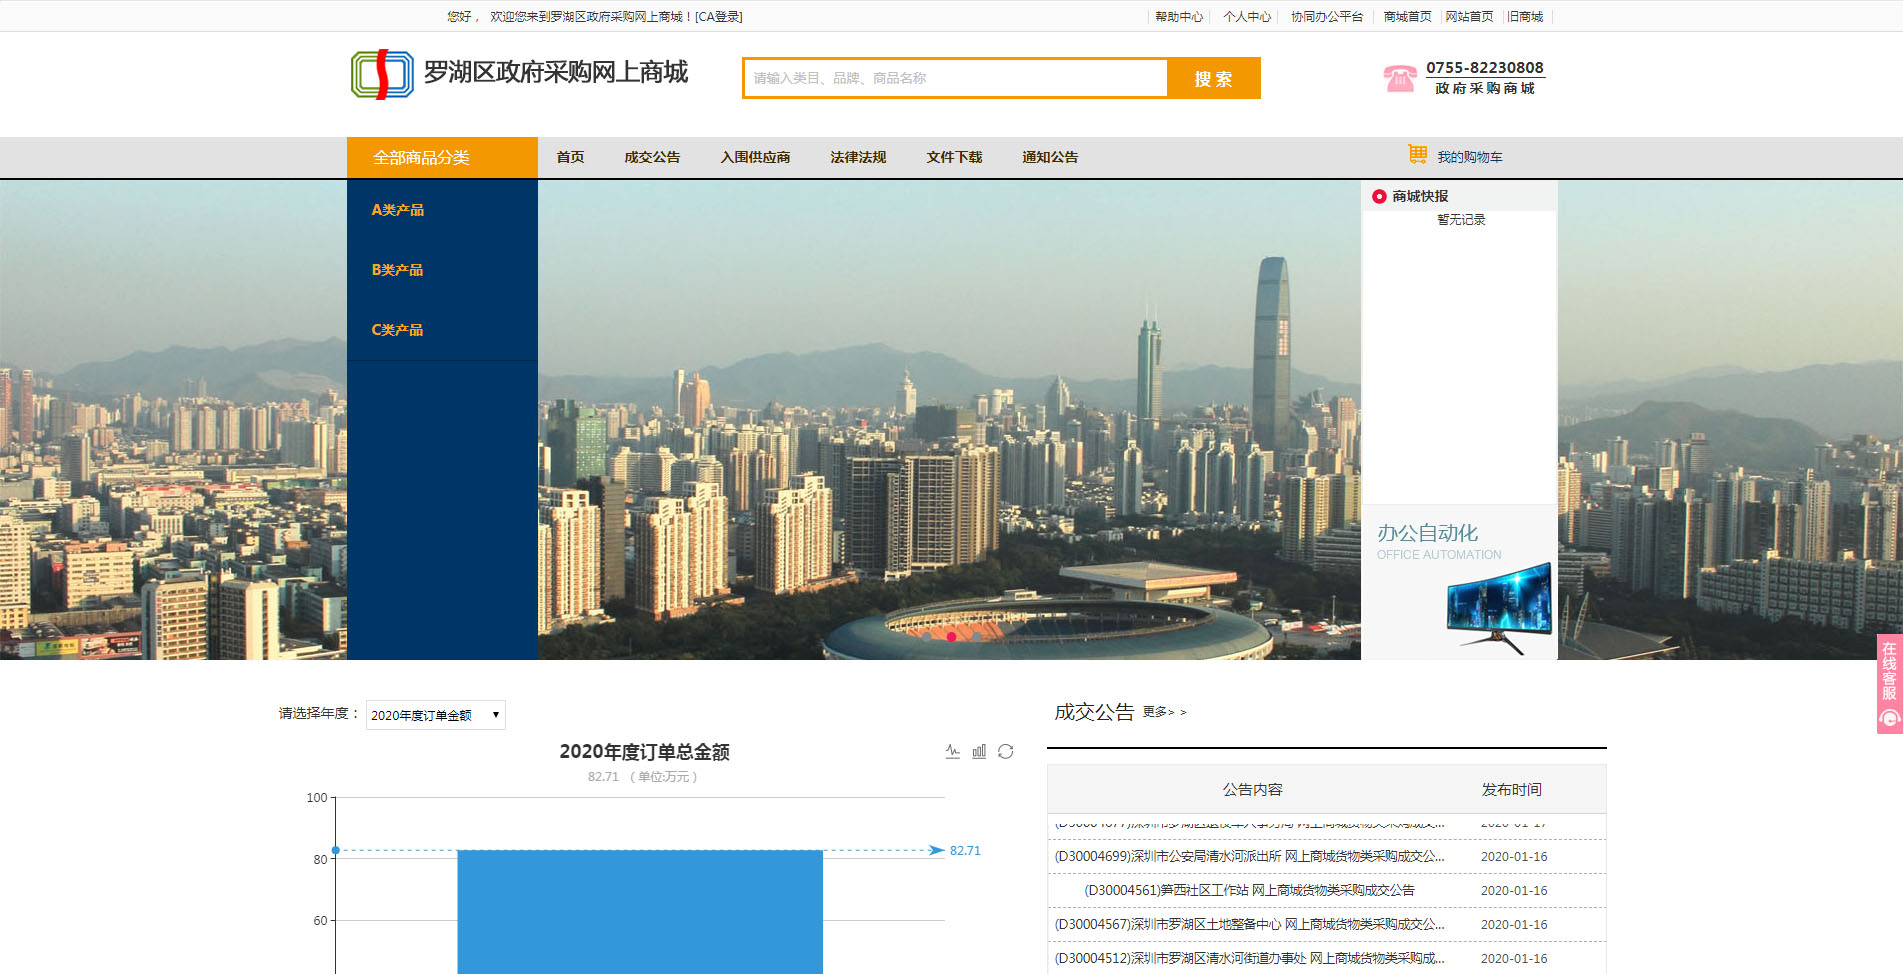1903x974 pixels.
Task: Click phone number 0755-82230808
Action: (1484, 67)
